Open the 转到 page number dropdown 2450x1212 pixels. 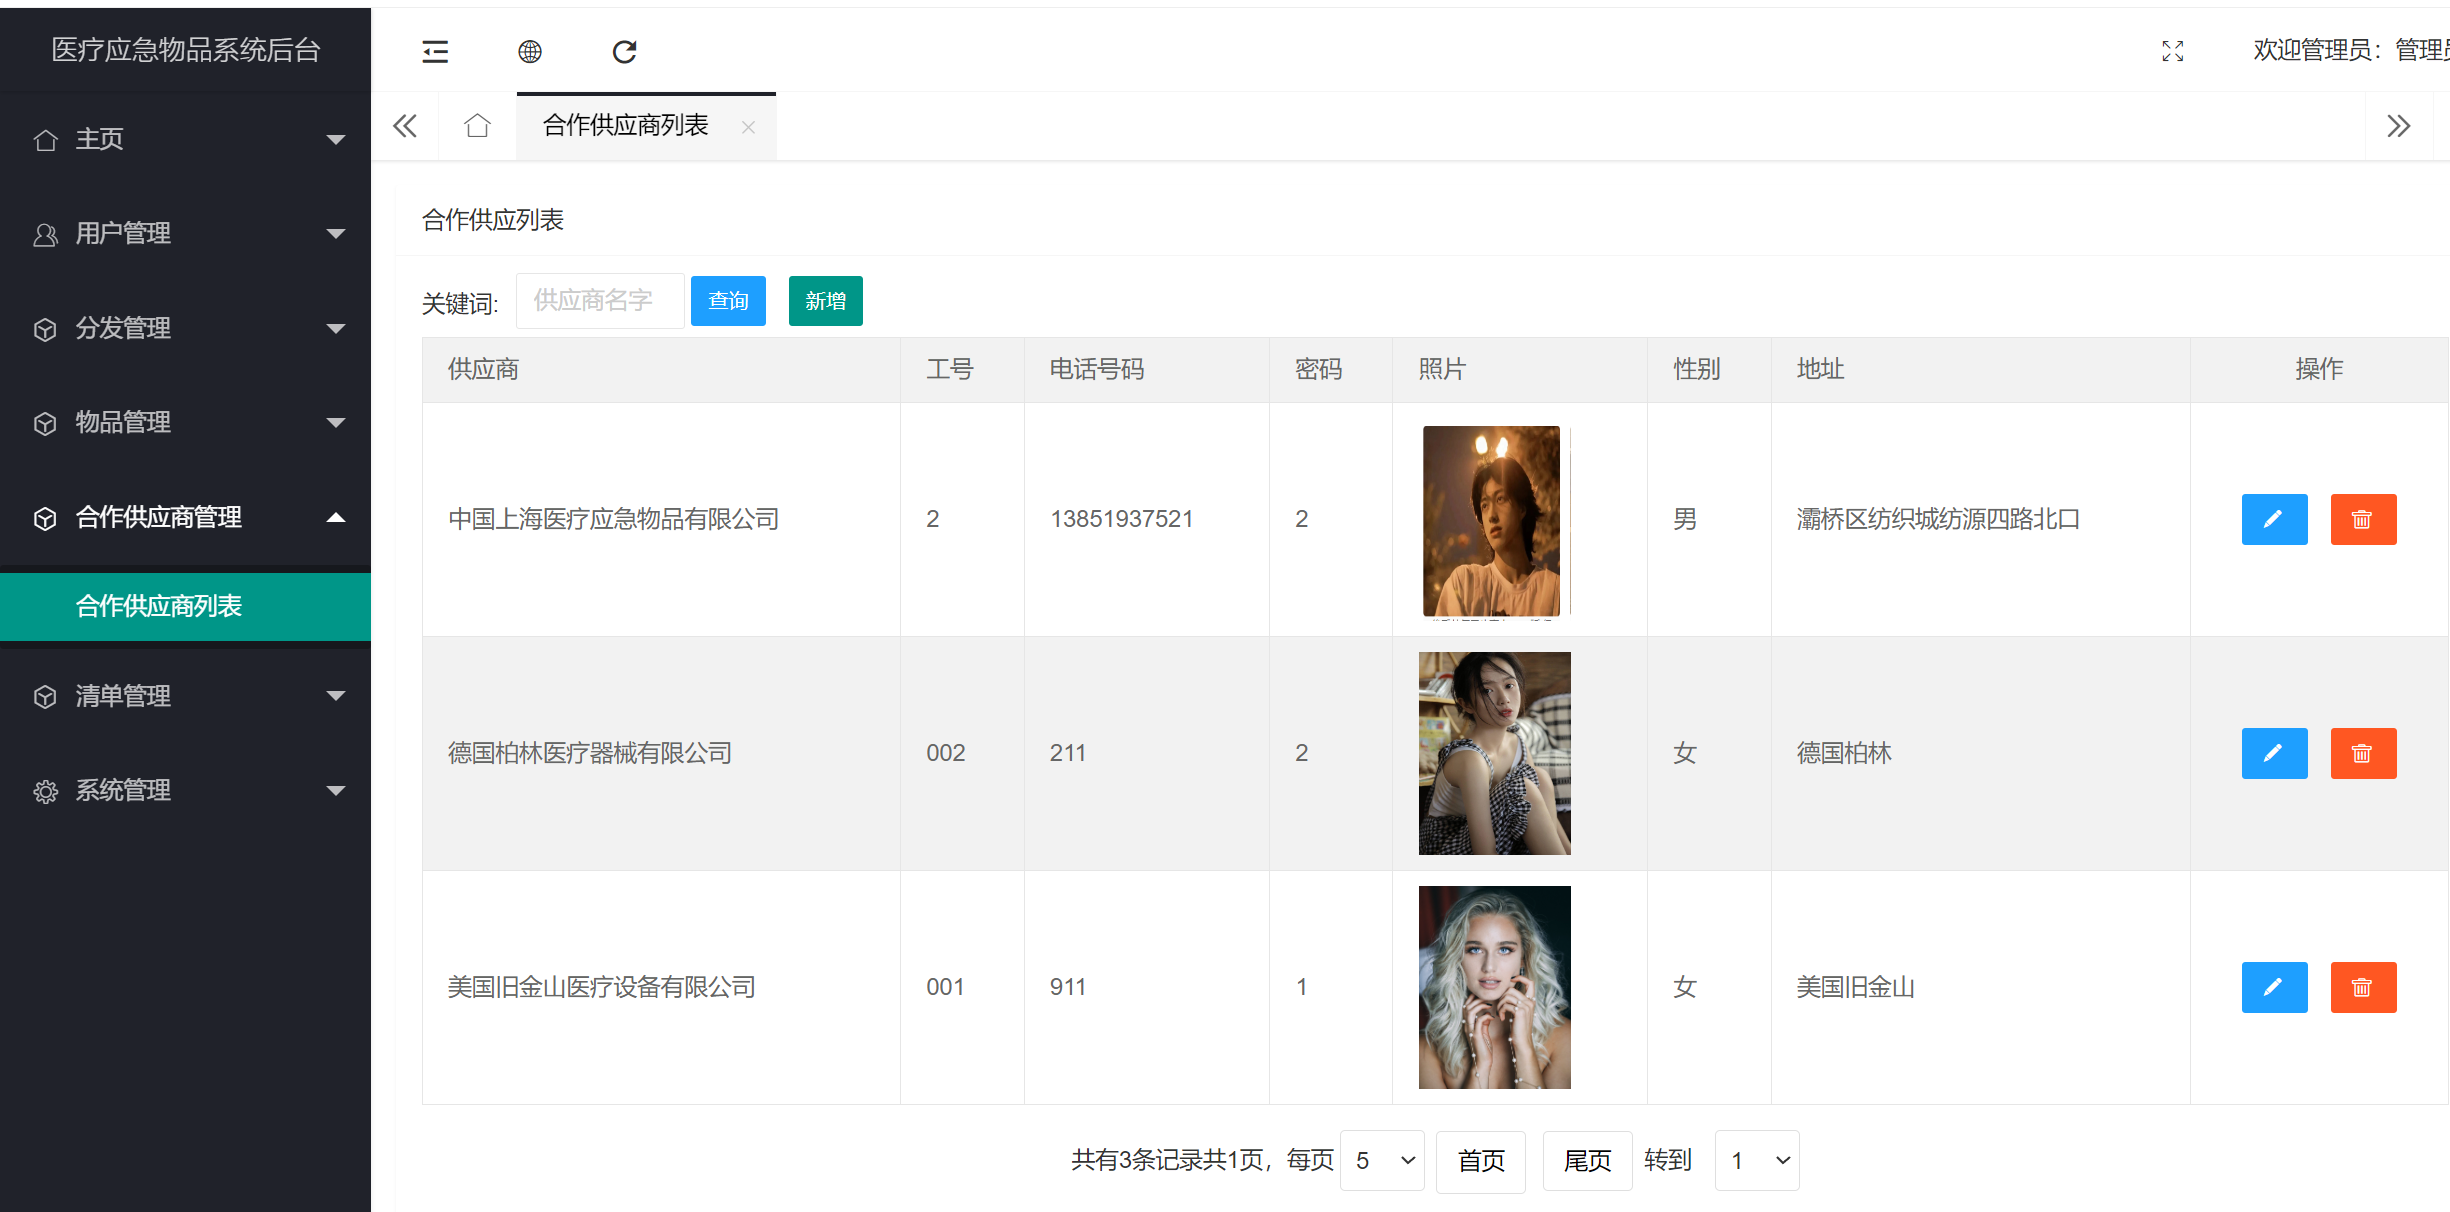click(x=1756, y=1160)
